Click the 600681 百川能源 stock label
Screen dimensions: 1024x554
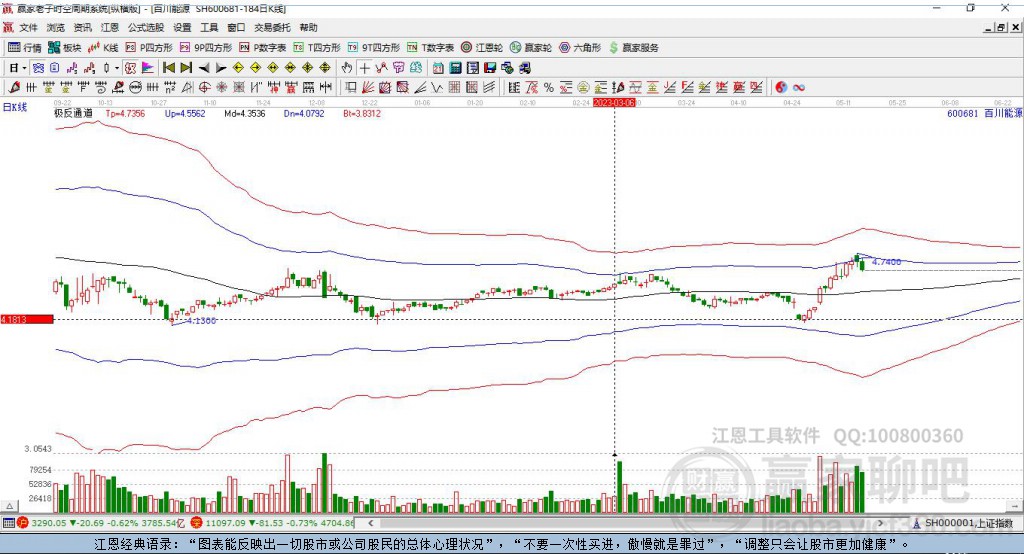coord(984,114)
